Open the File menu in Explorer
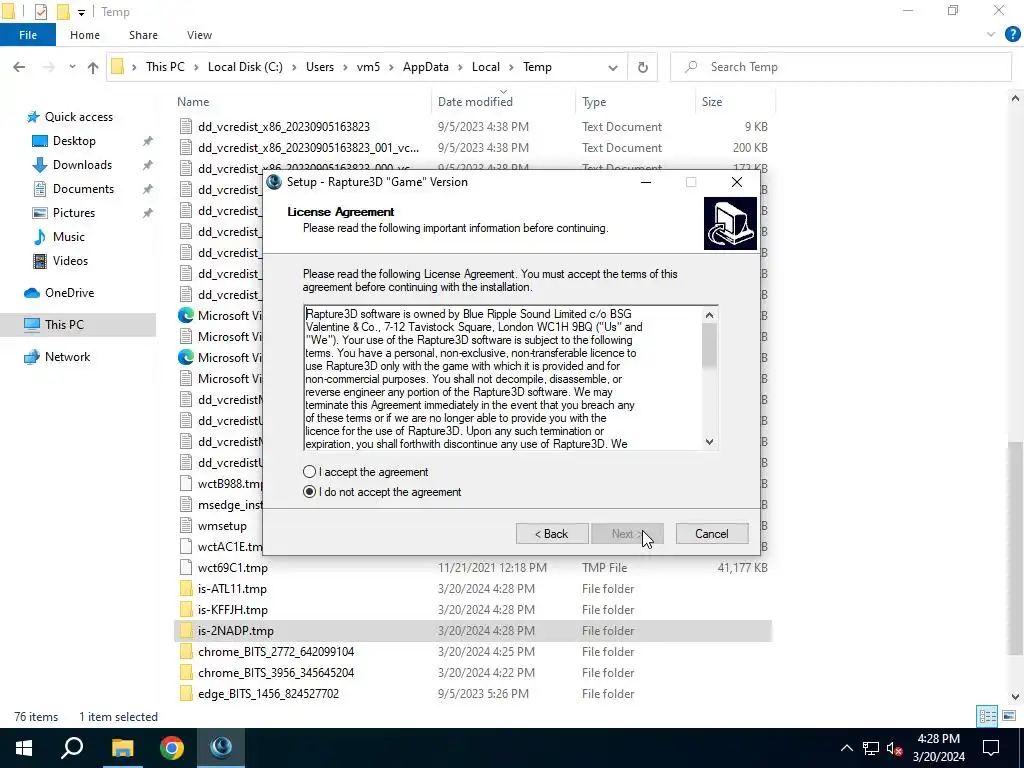The width and height of the screenshot is (1024, 768). pos(28,35)
